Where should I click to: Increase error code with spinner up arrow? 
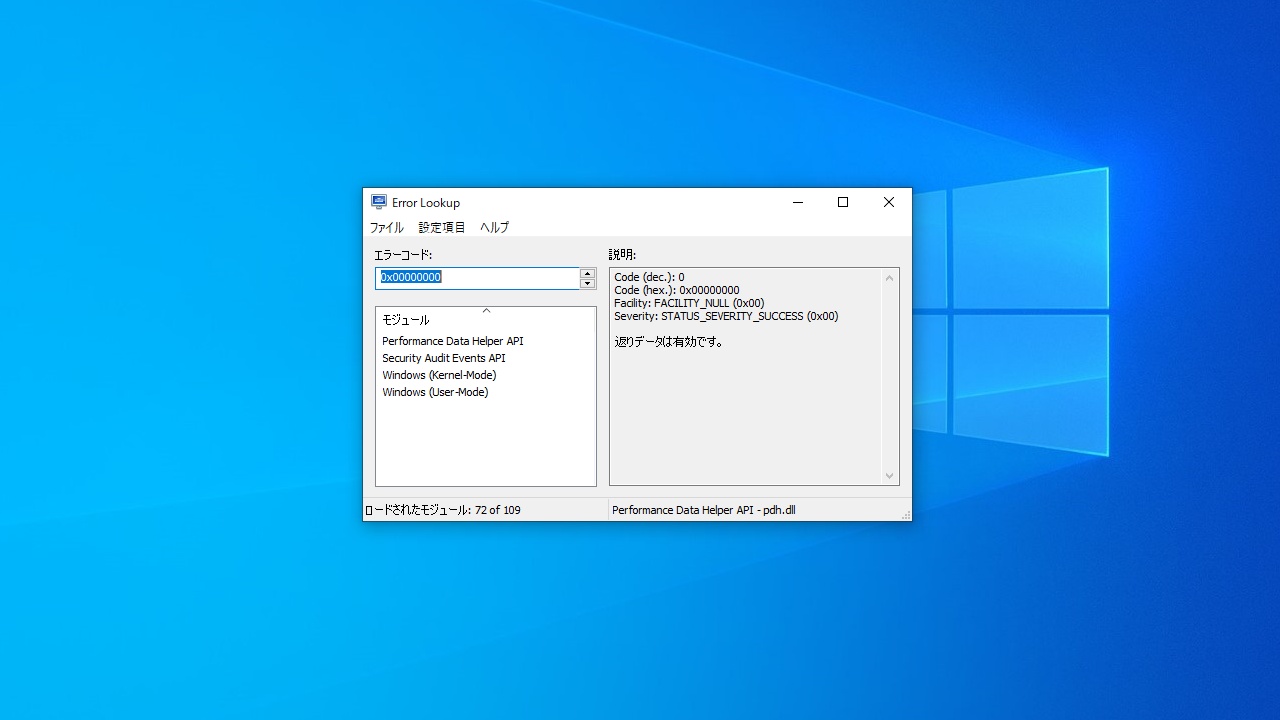(x=588, y=272)
